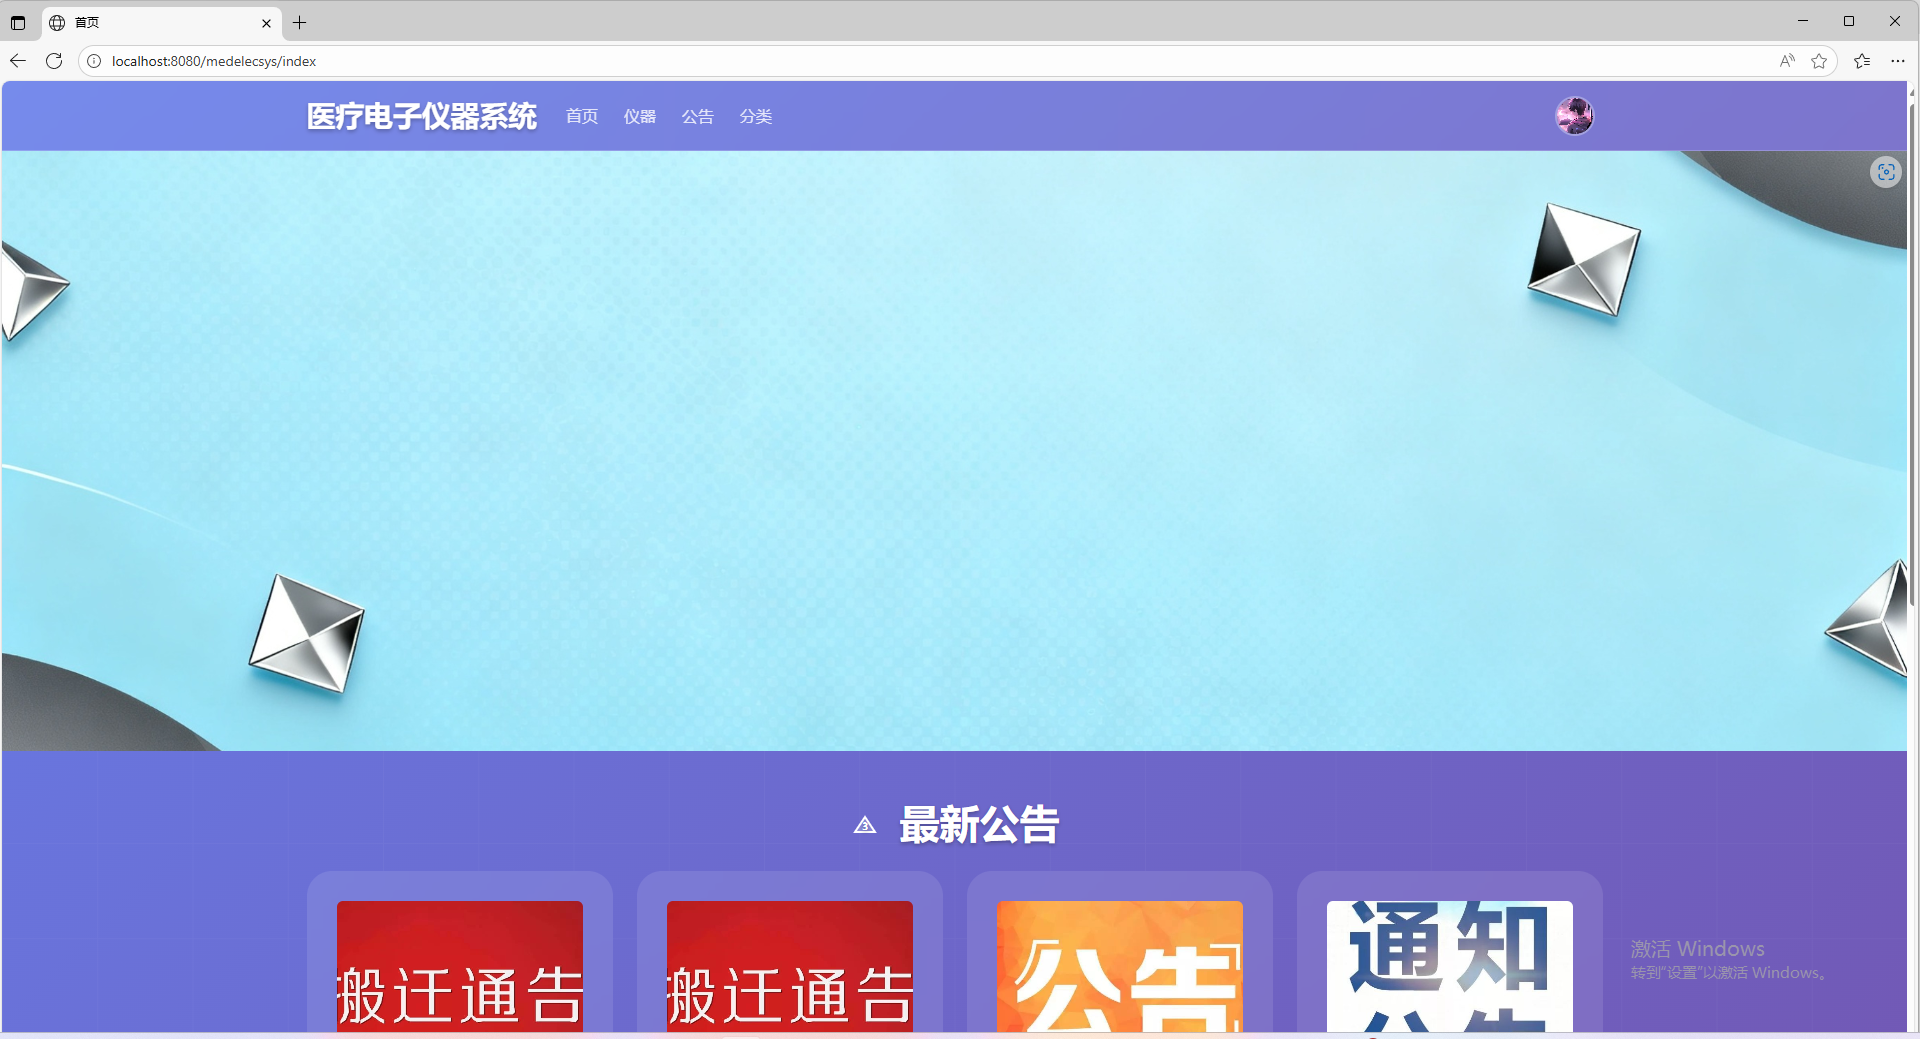Minimize the browser window
Image resolution: width=1920 pixels, height=1039 pixels.
click(1803, 21)
